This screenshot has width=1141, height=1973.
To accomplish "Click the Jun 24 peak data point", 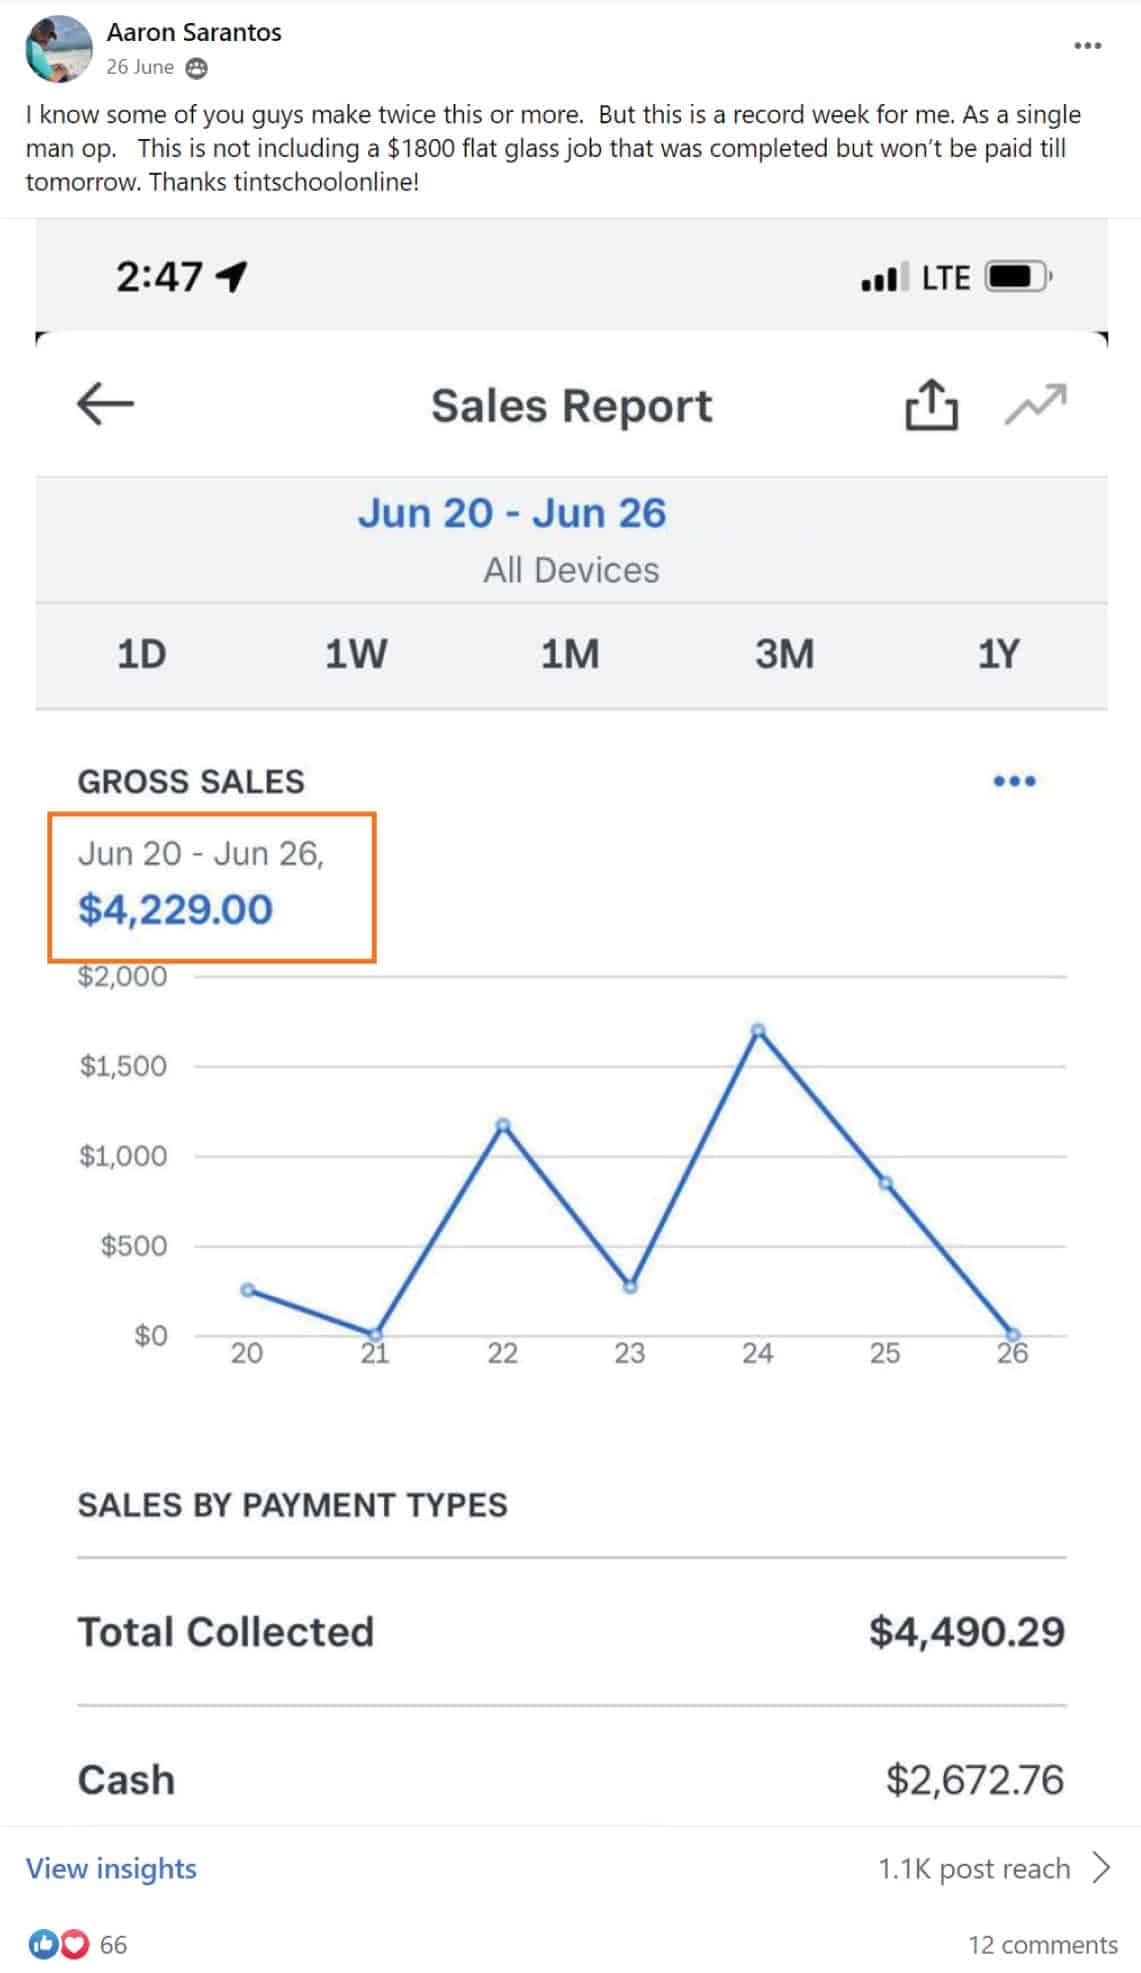I will pyautogui.click(x=758, y=1030).
